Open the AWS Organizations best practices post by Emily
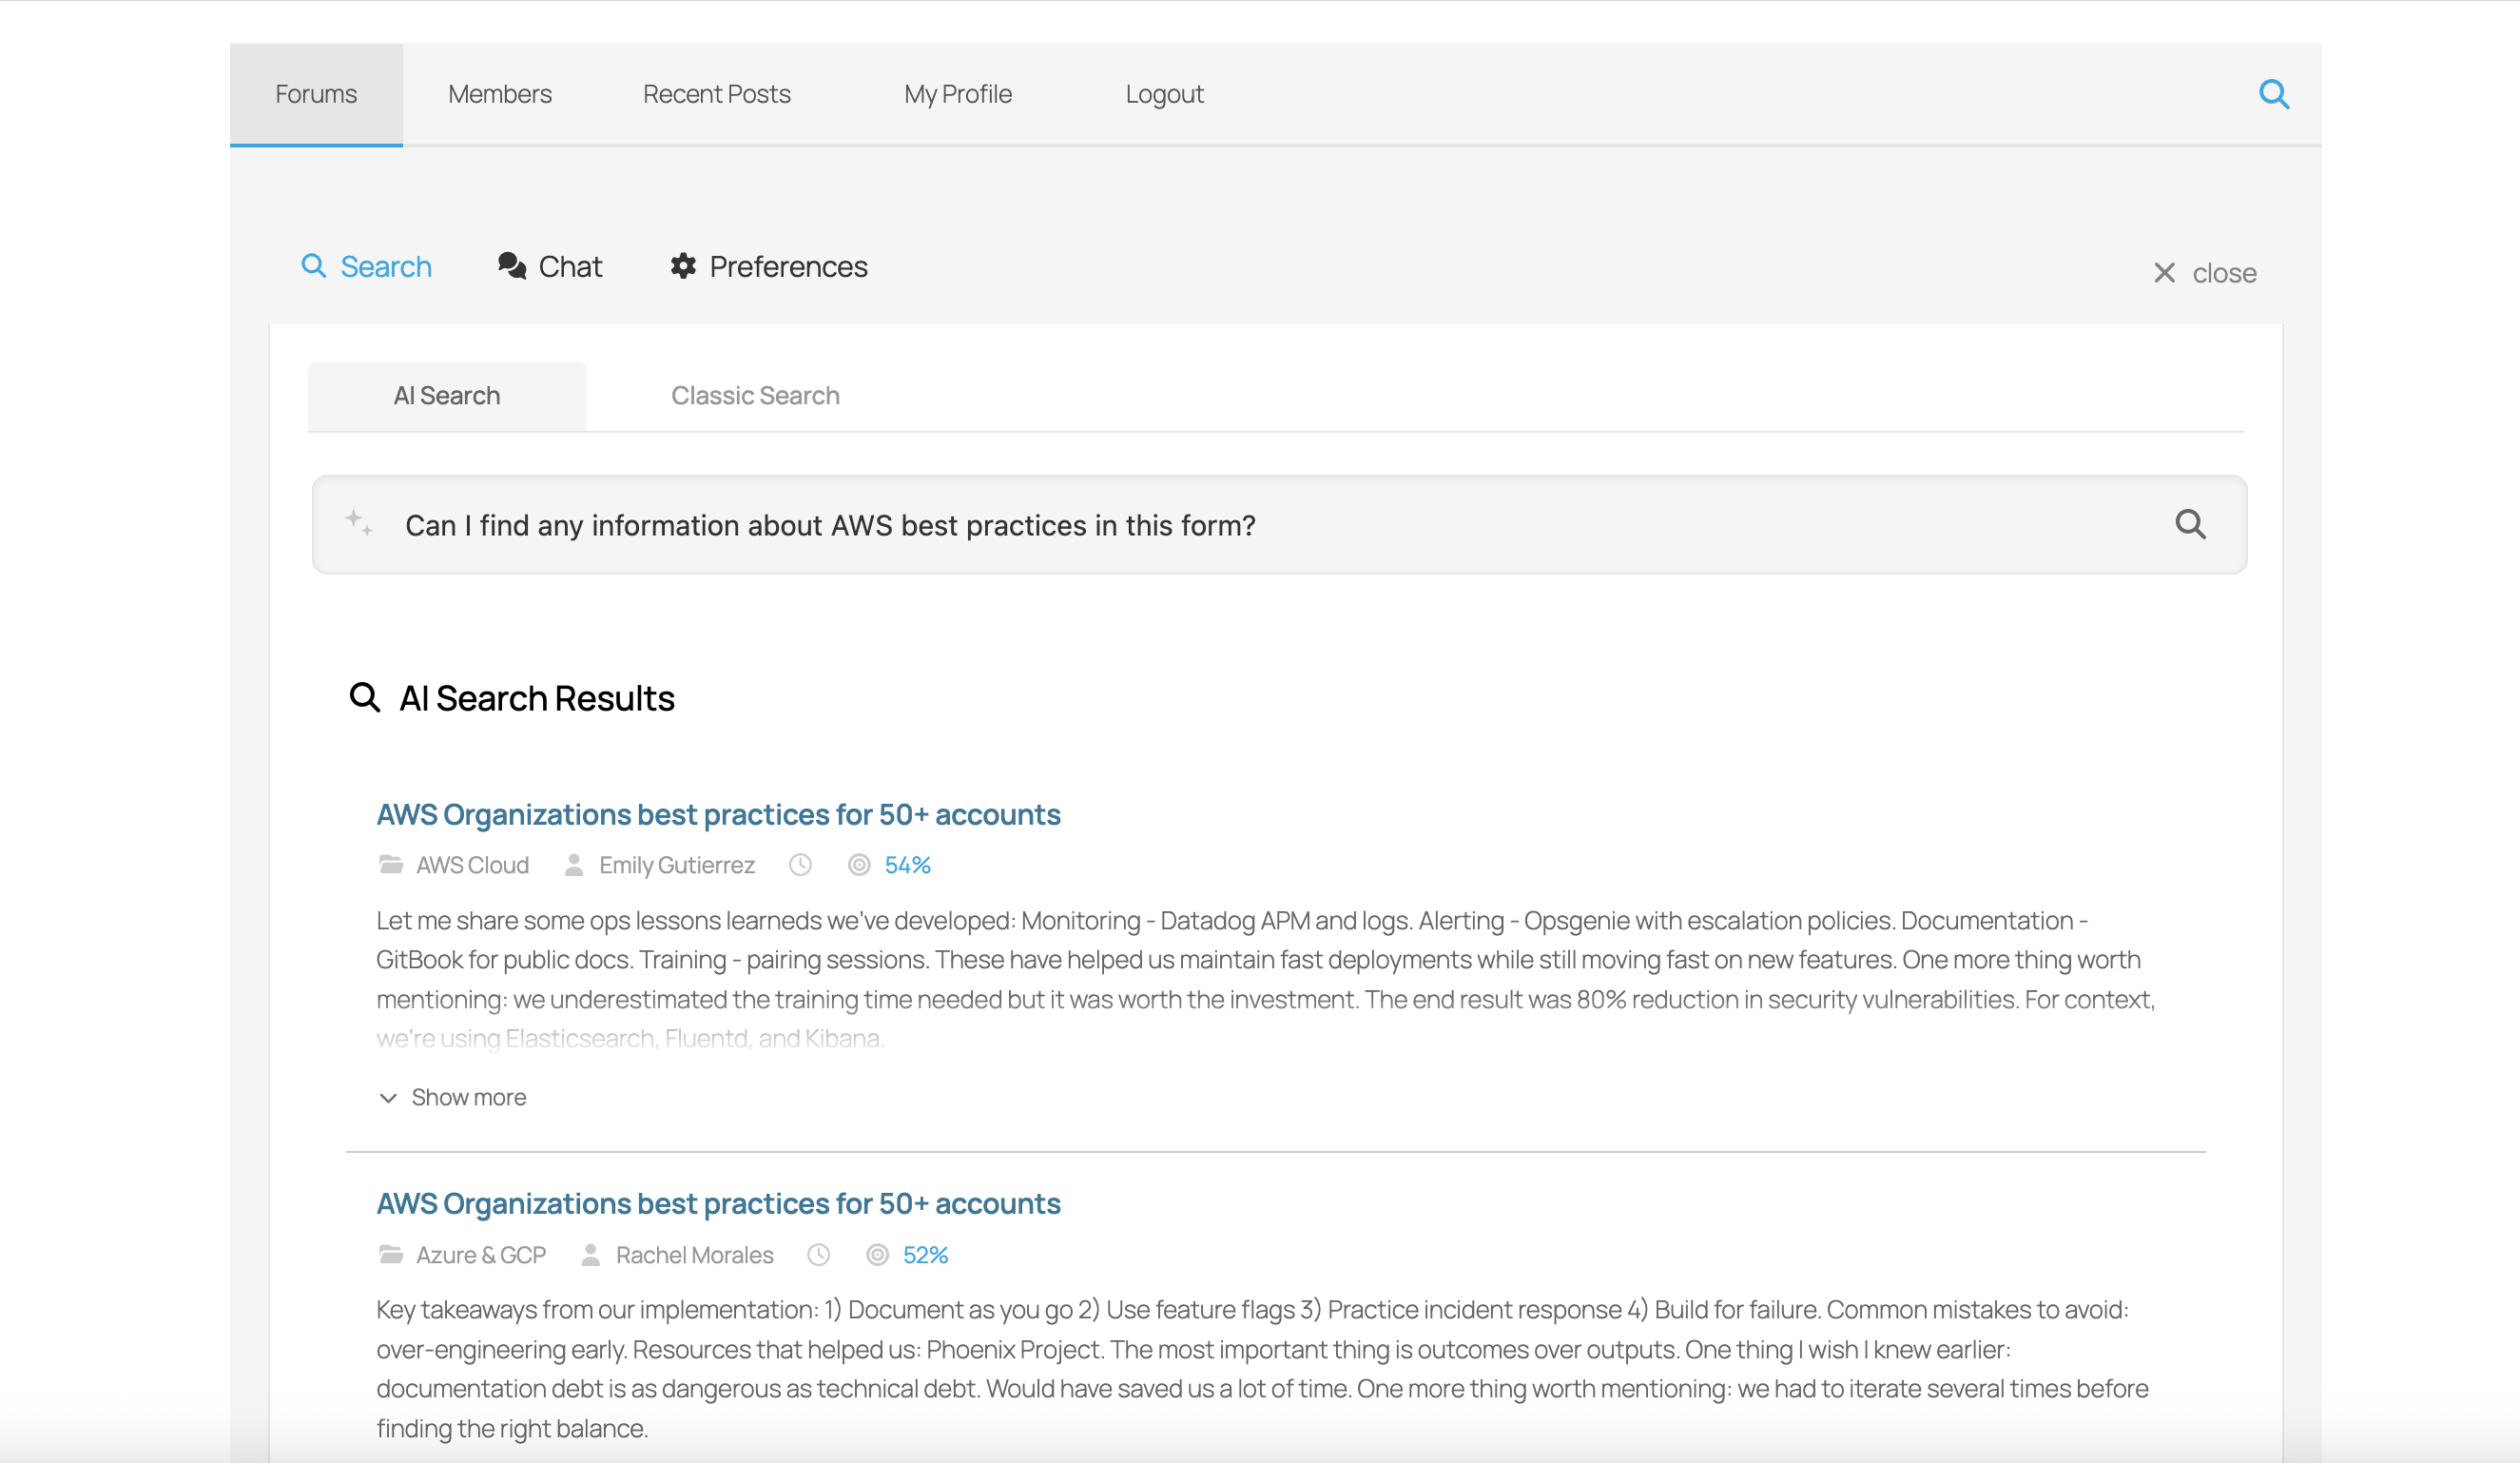 pyautogui.click(x=719, y=813)
